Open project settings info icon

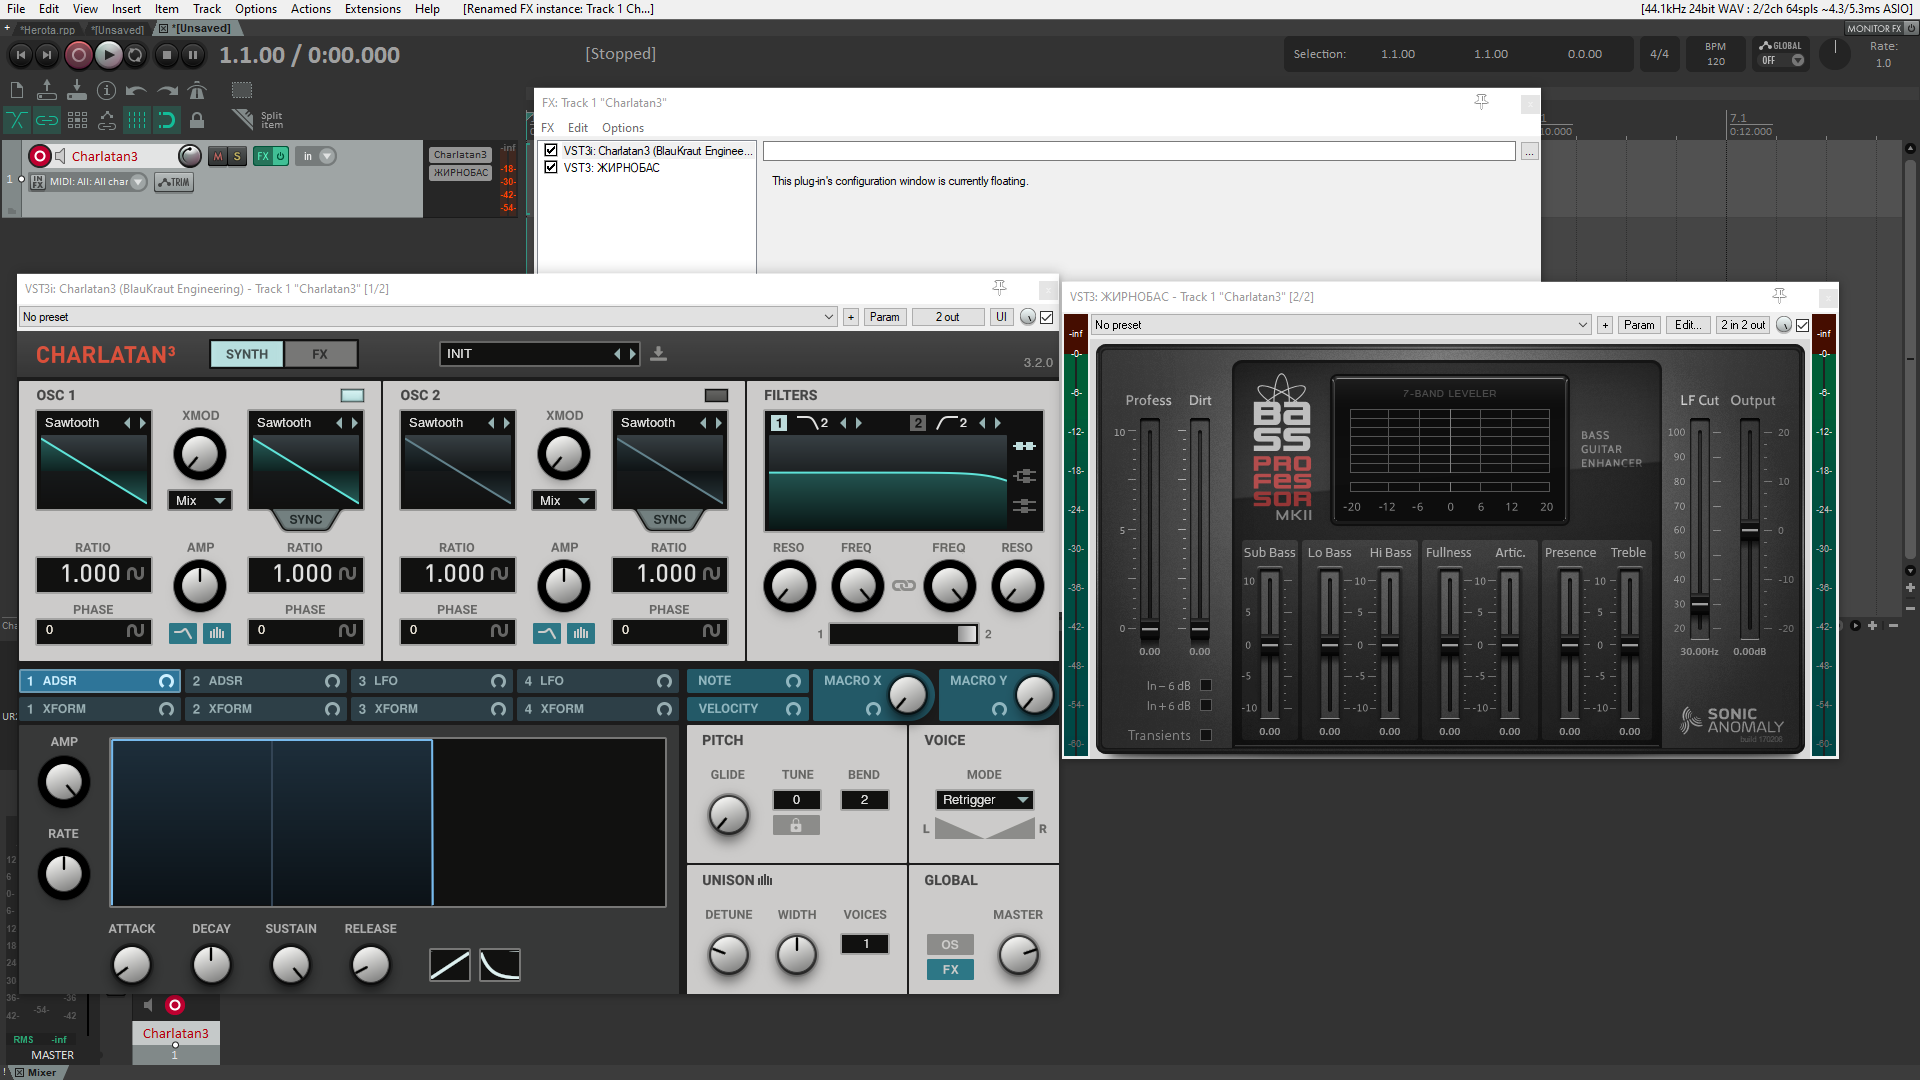[107, 91]
